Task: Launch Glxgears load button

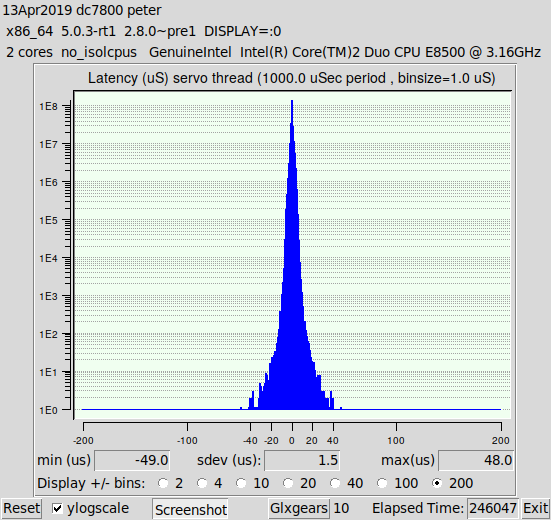Action: 299,508
